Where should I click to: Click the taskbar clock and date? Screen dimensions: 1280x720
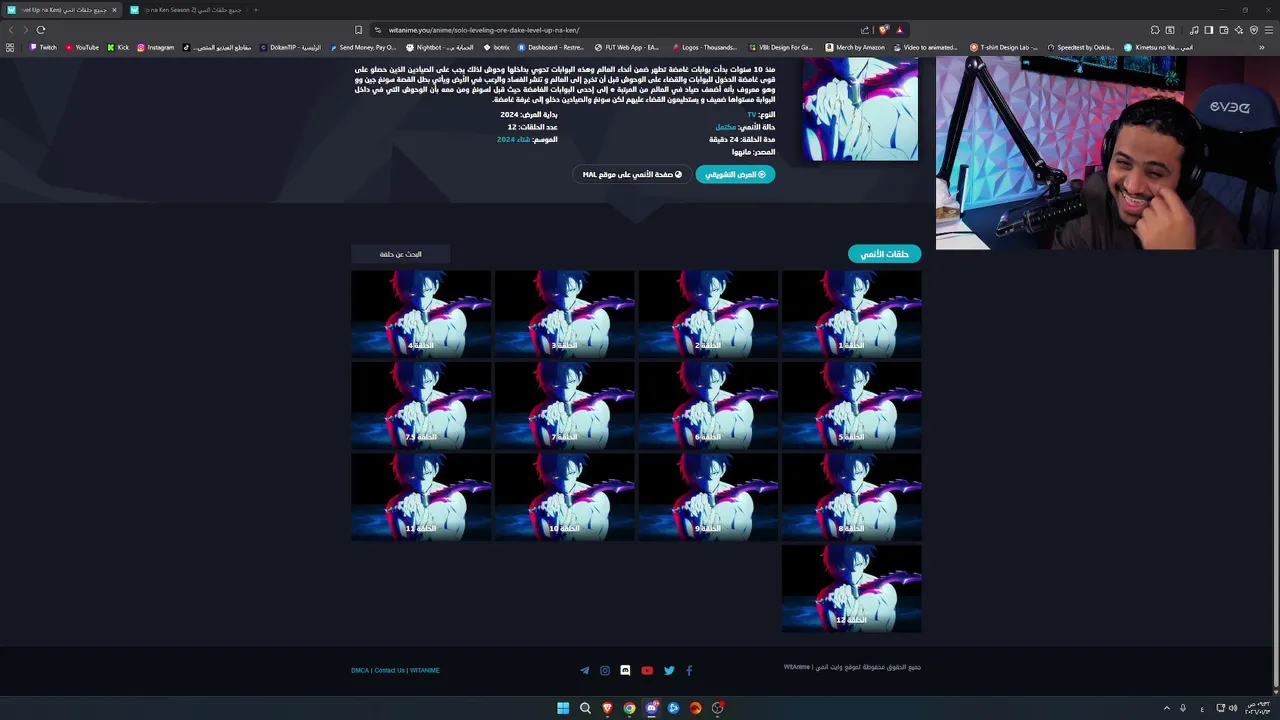[x=1257, y=708]
